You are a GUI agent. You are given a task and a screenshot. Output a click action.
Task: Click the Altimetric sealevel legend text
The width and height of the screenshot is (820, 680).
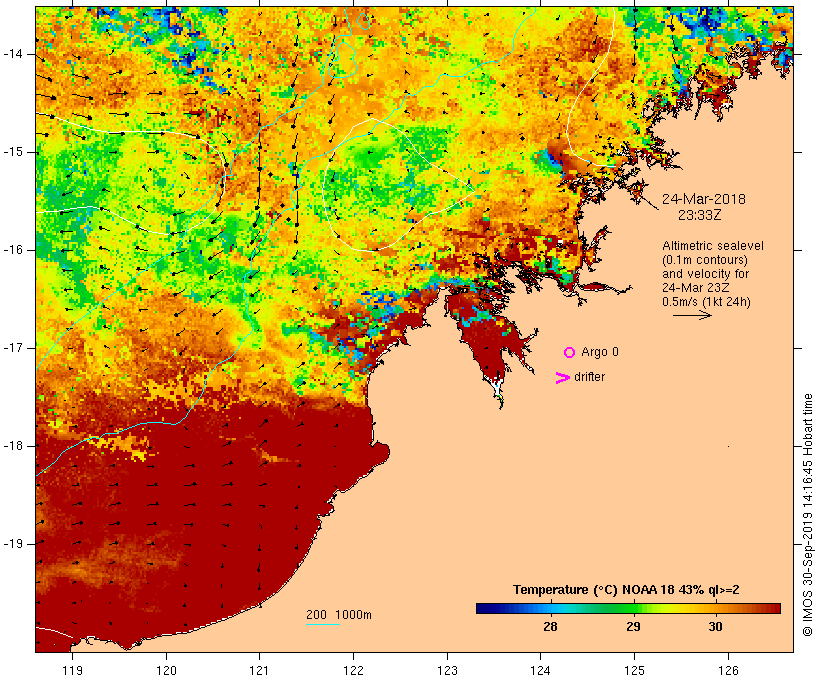pyautogui.click(x=713, y=246)
